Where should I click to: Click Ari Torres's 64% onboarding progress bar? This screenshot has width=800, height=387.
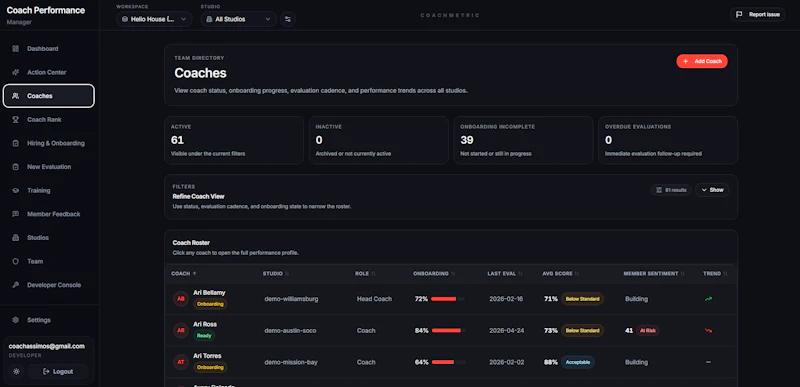point(448,363)
